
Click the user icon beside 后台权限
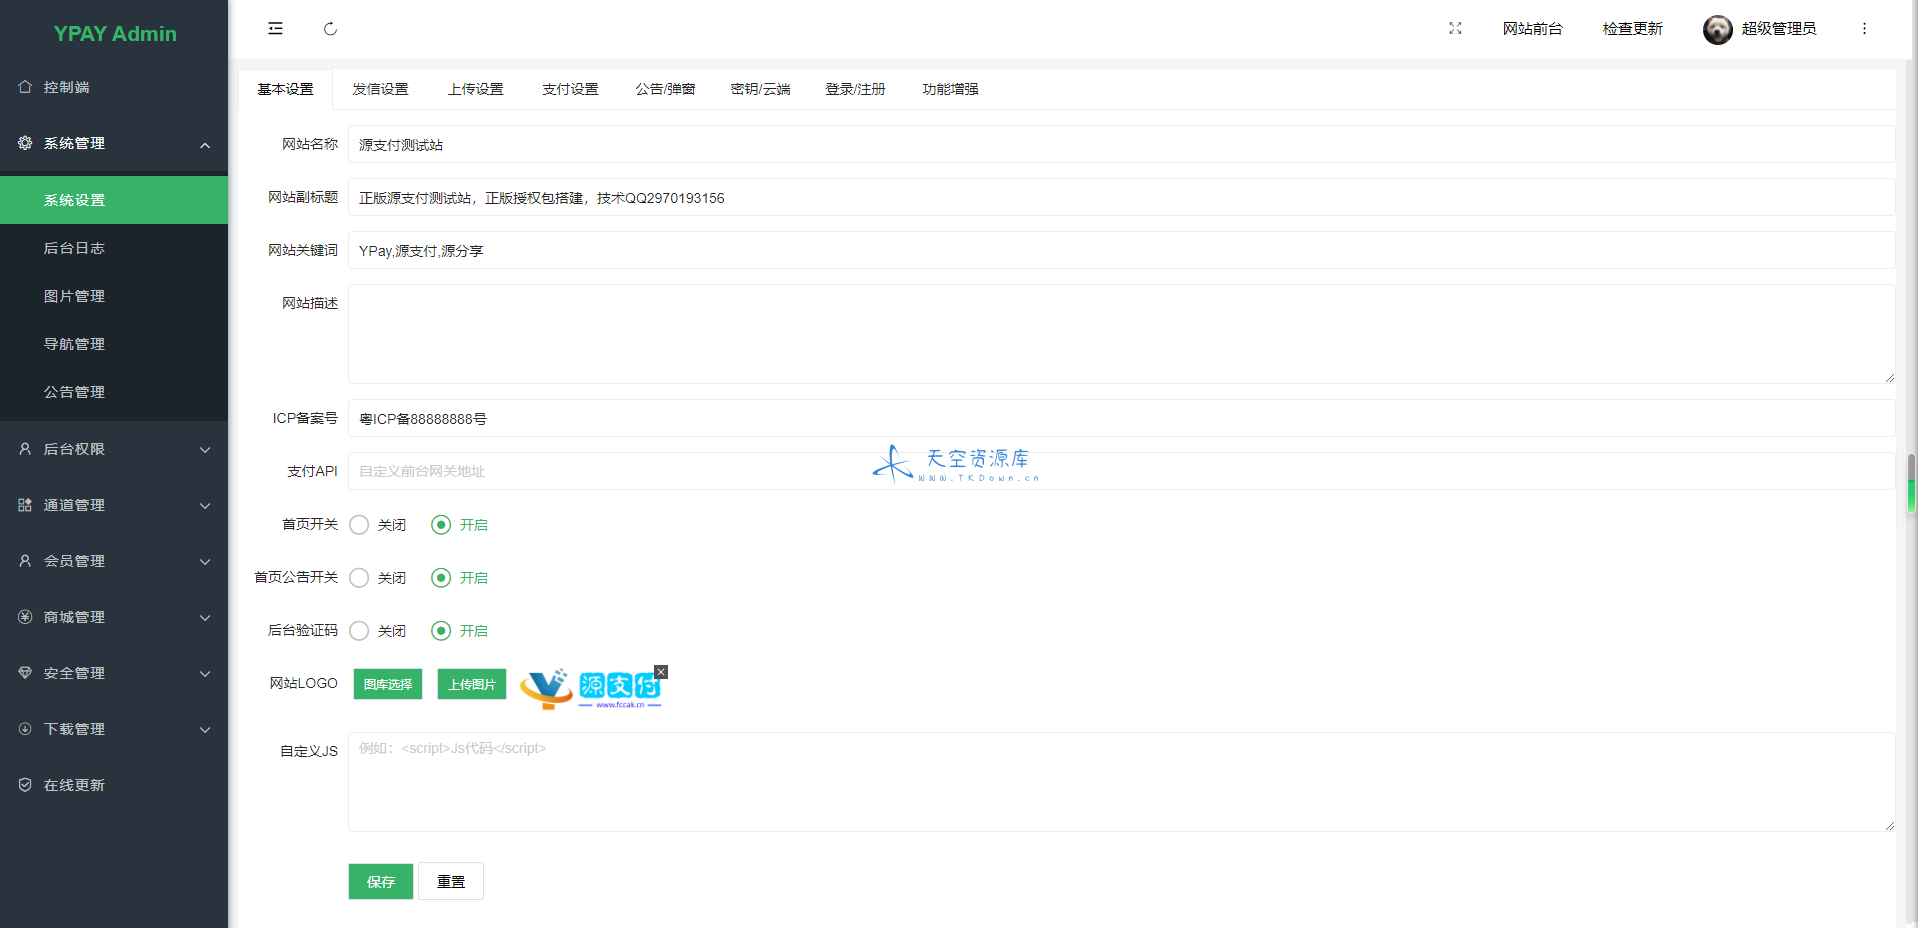[25, 449]
